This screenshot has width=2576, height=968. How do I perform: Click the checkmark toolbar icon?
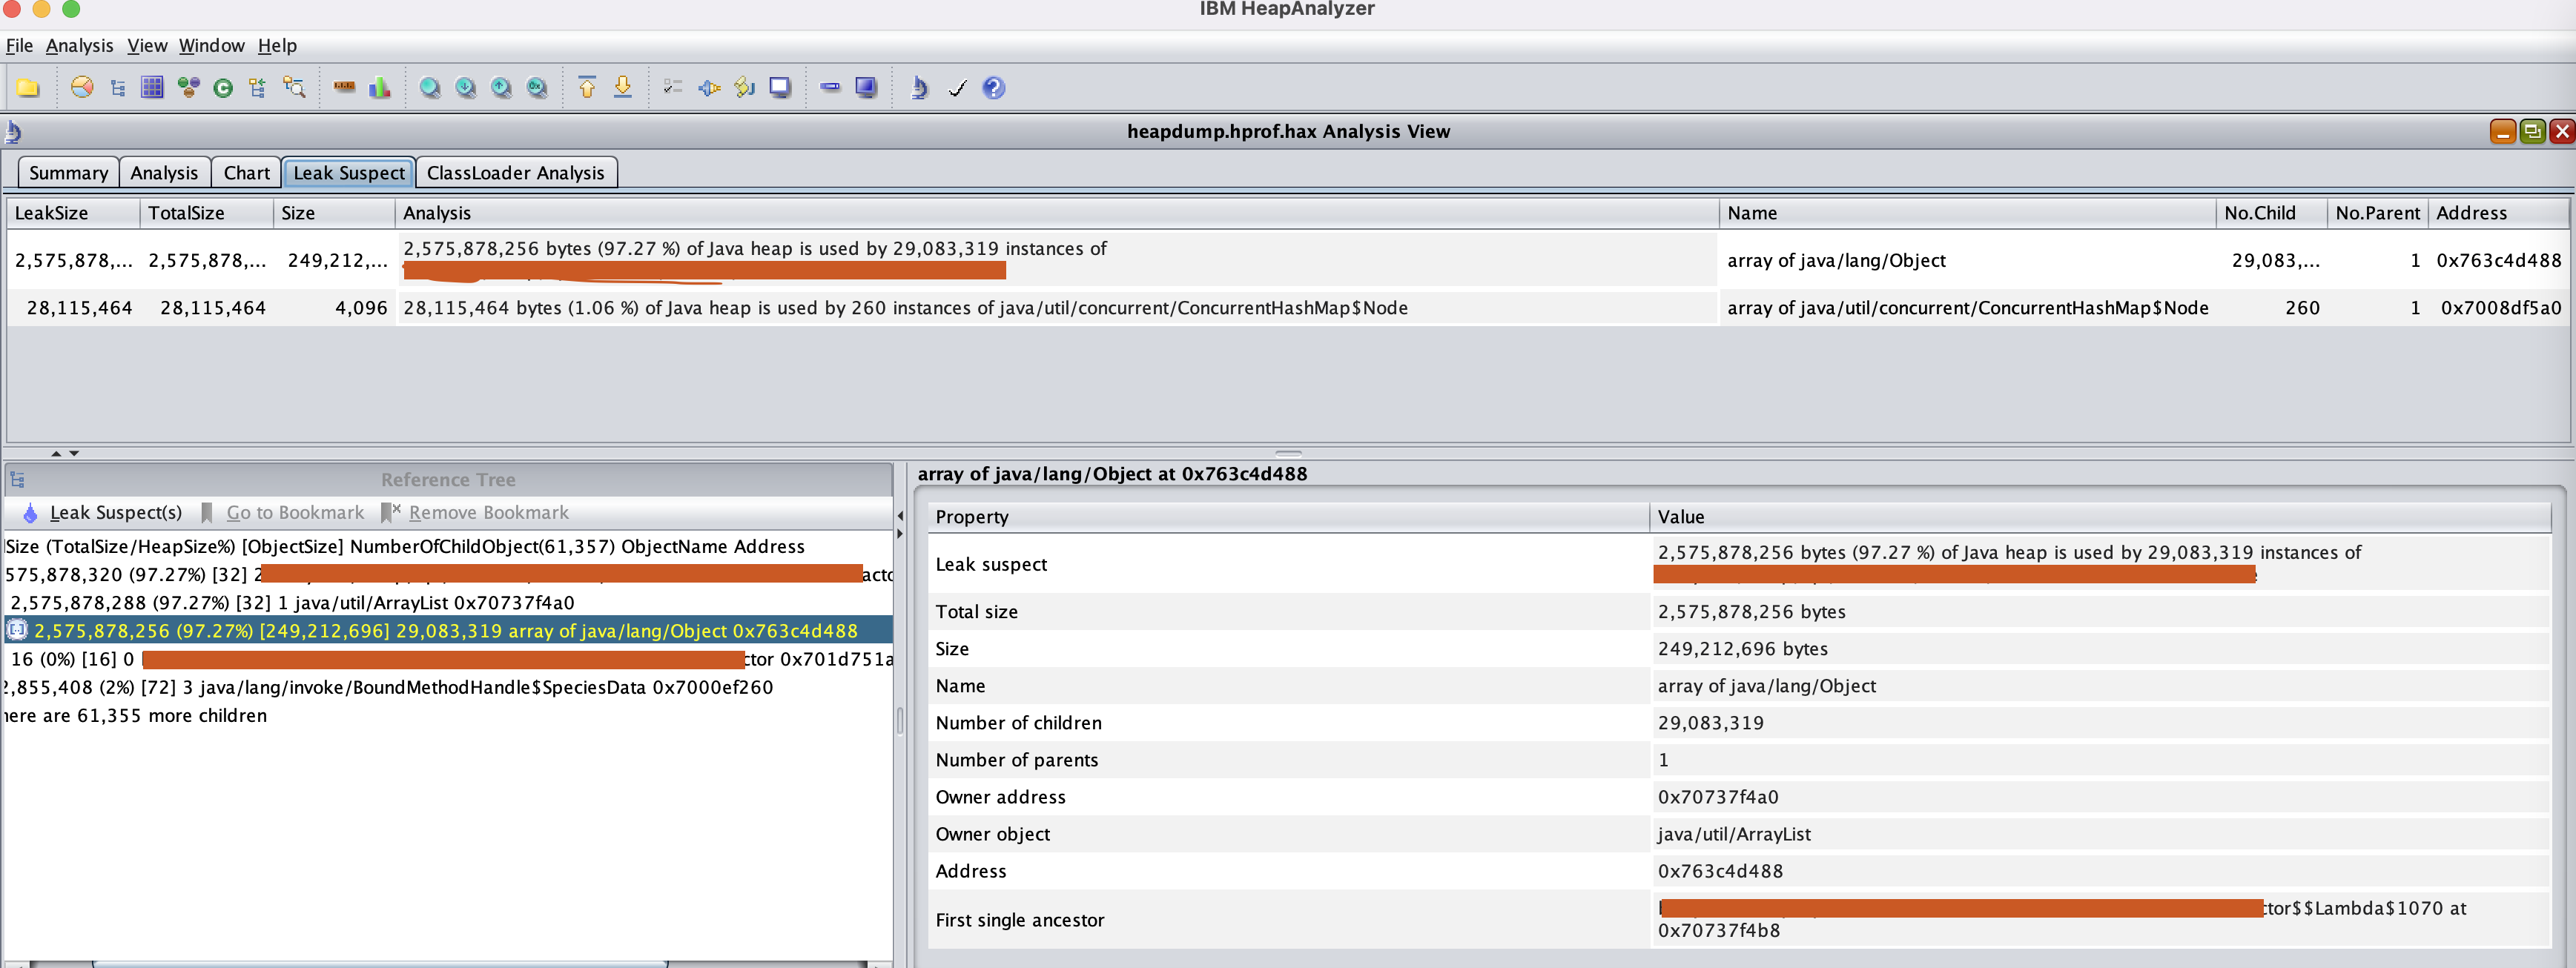pyautogui.click(x=957, y=88)
